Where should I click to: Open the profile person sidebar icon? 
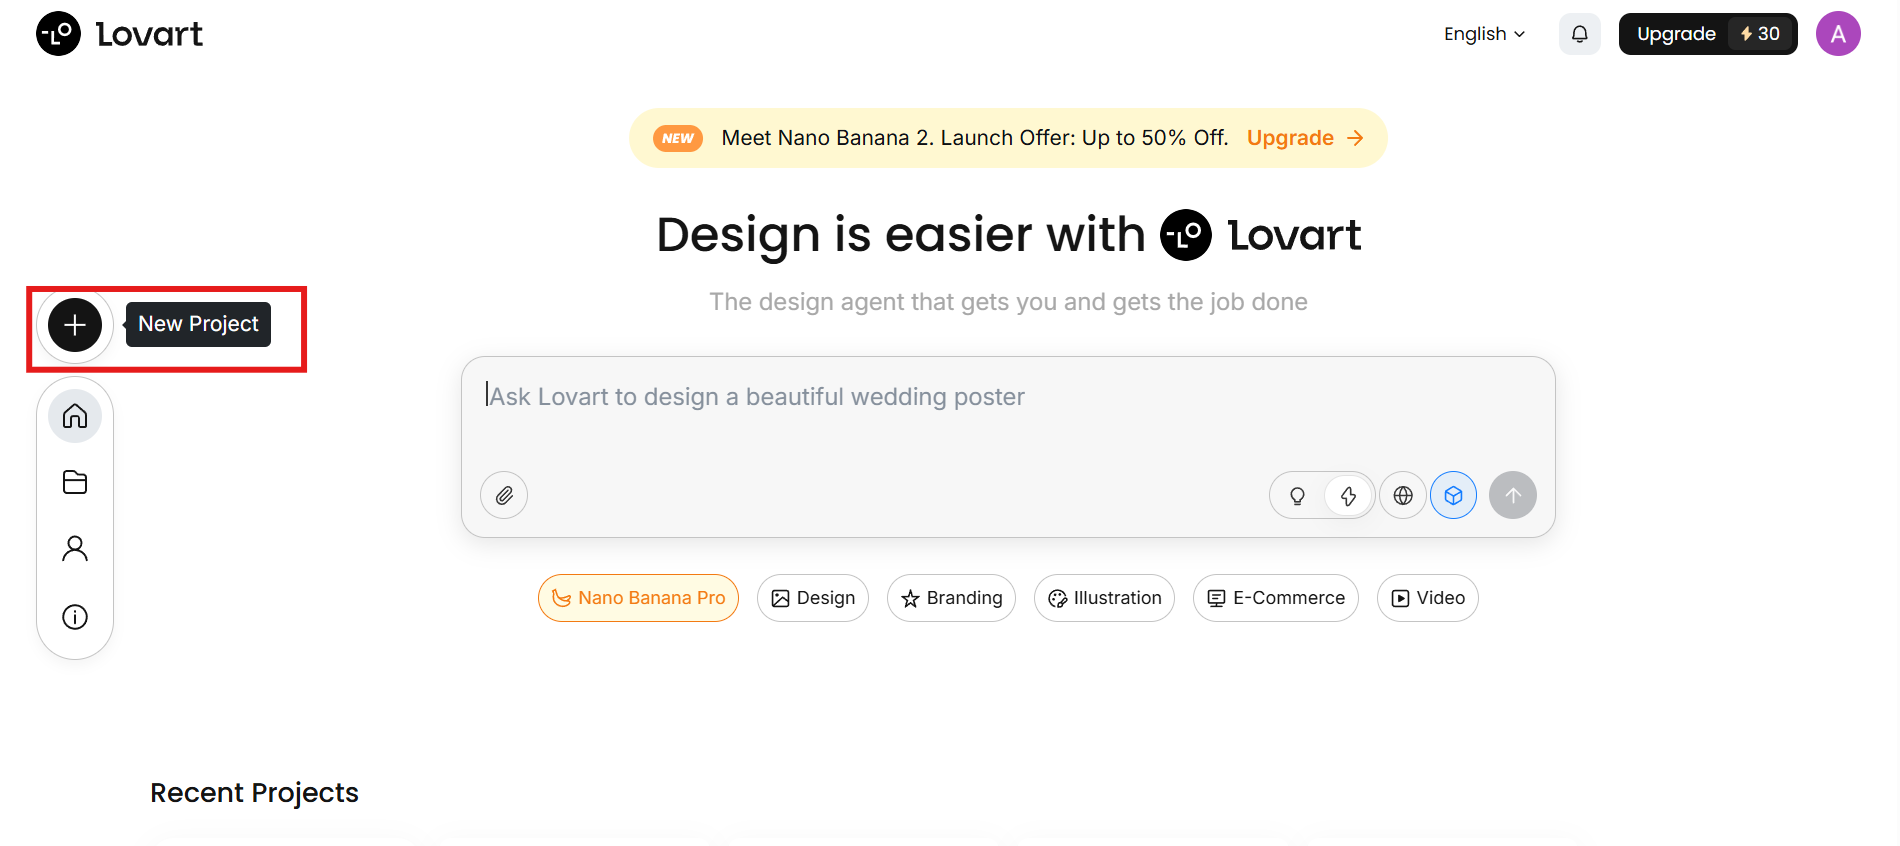click(x=75, y=549)
